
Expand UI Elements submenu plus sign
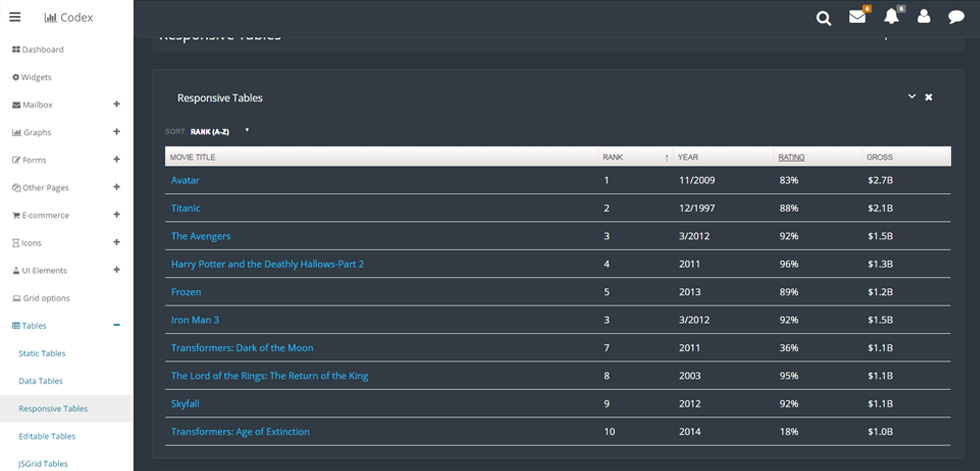coord(116,269)
